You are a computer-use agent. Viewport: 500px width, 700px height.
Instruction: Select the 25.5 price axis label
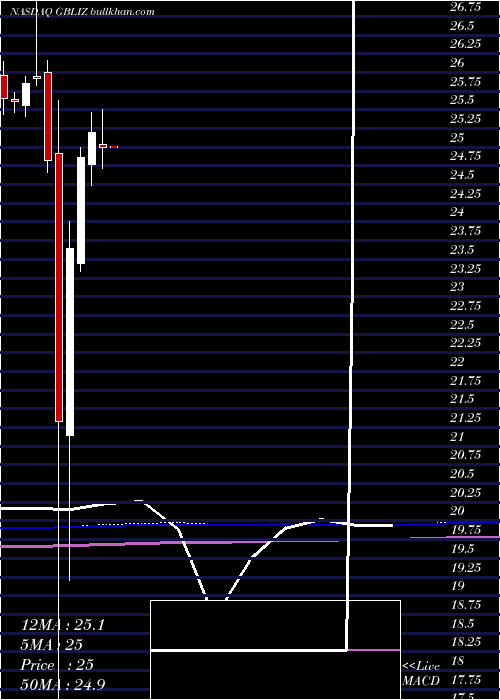[462, 100]
